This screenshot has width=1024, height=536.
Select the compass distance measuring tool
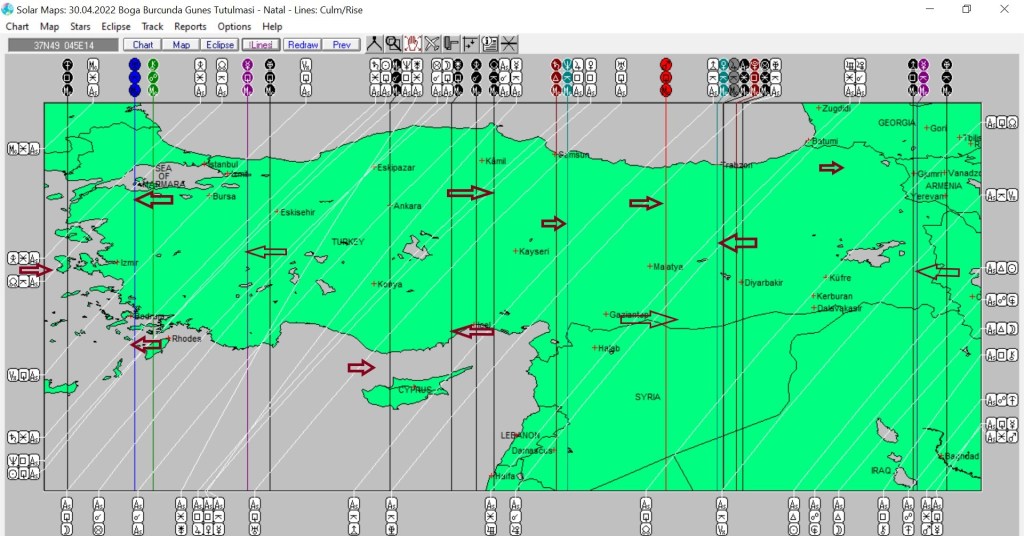coord(374,44)
